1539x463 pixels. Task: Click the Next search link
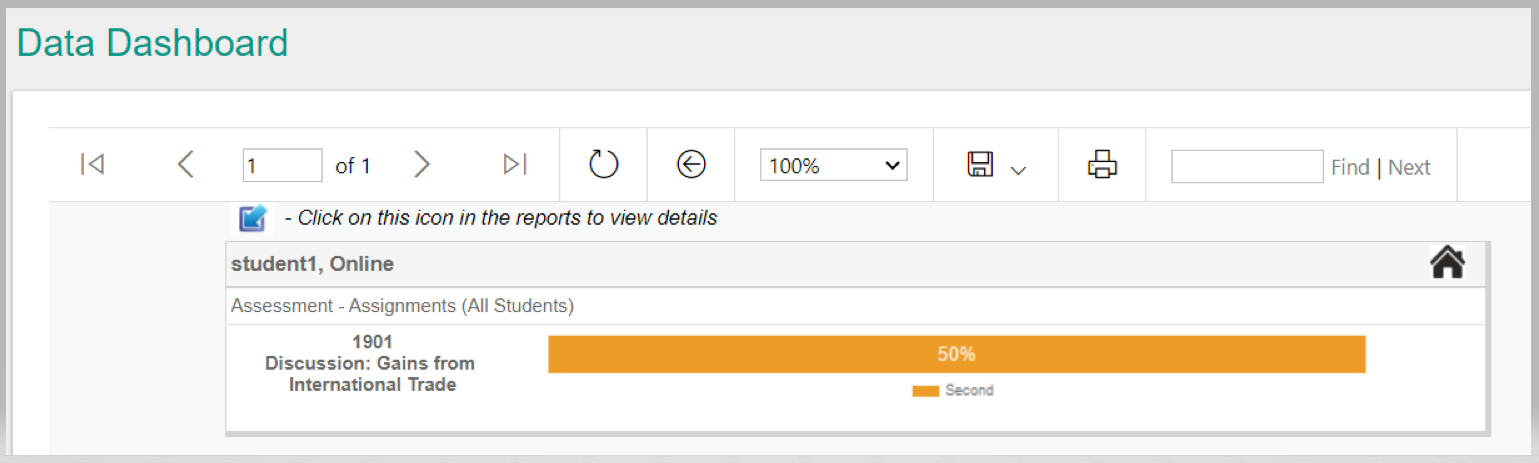tap(1409, 167)
